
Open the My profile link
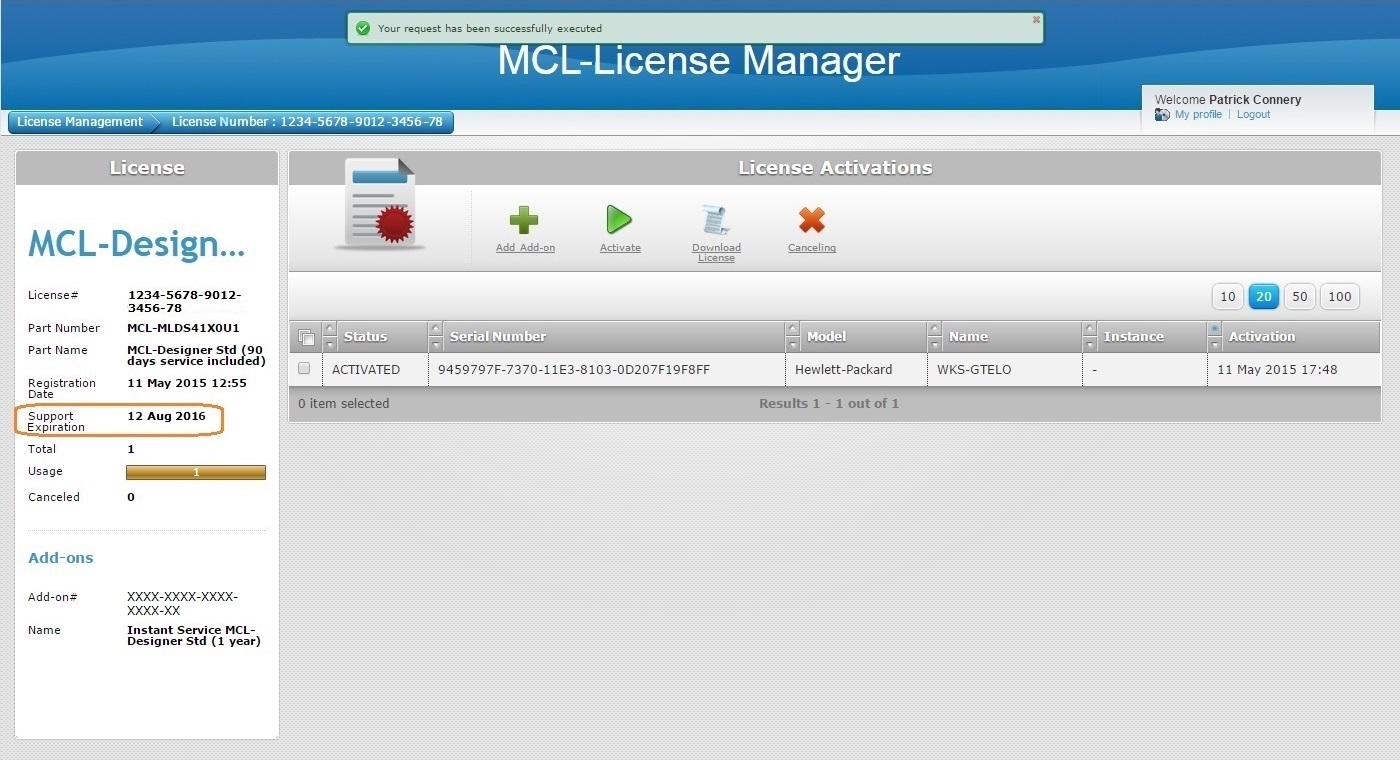[1198, 115]
